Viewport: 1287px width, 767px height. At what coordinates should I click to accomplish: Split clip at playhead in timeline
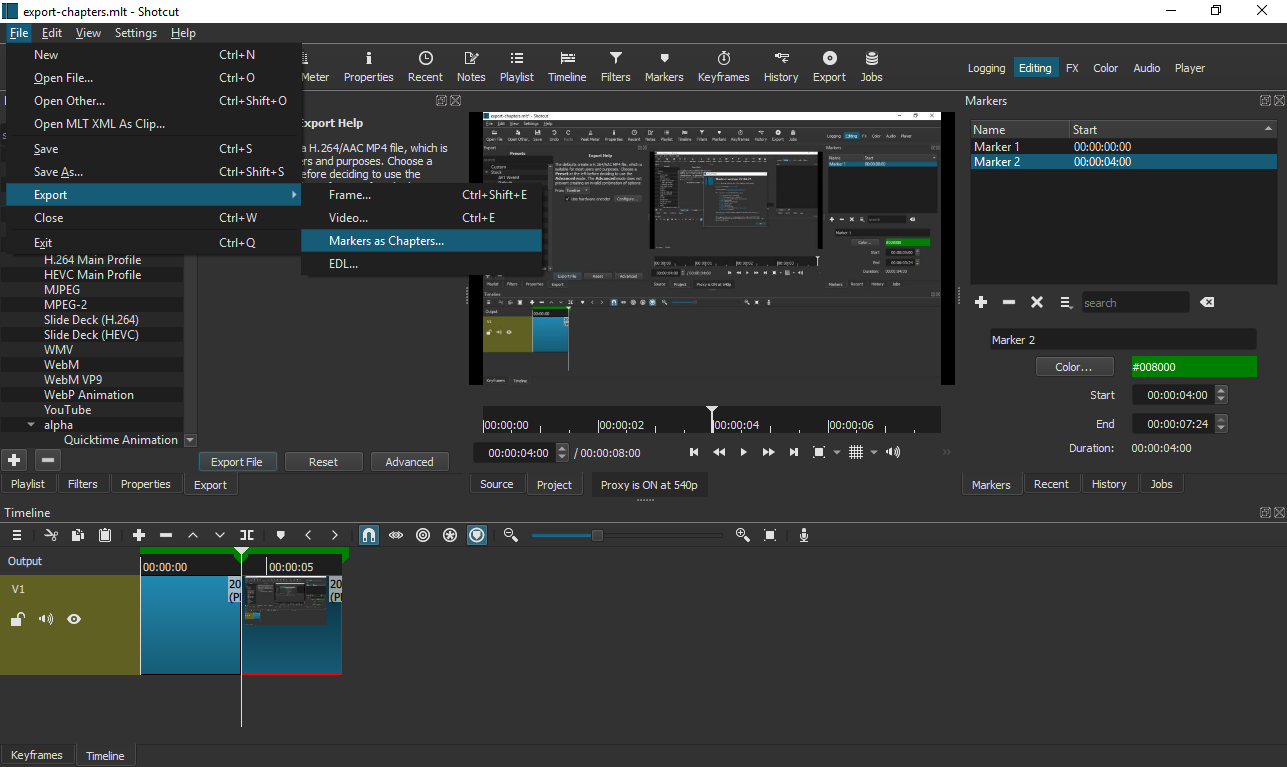pos(247,535)
